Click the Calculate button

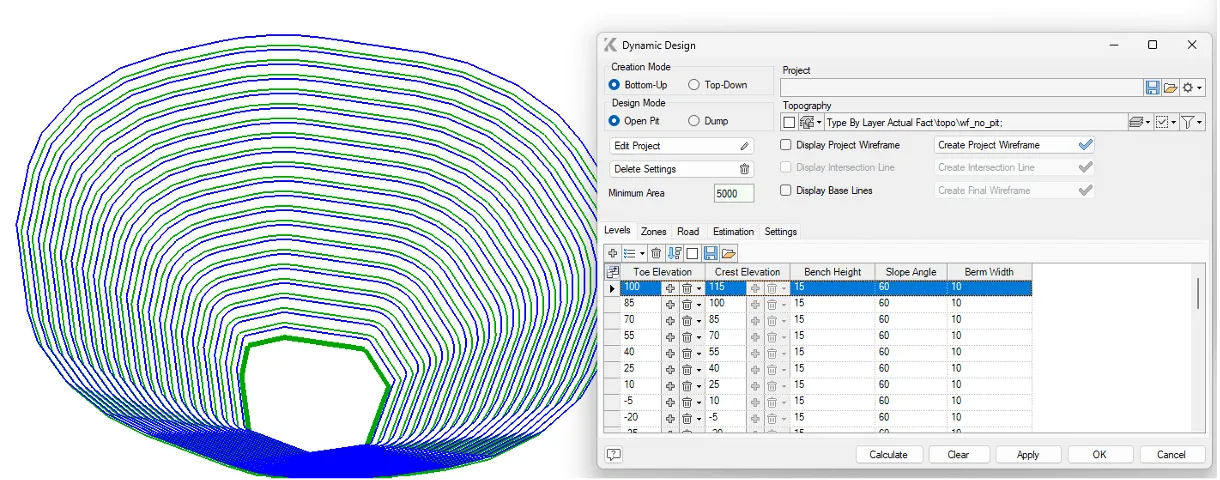click(x=888, y=454)
